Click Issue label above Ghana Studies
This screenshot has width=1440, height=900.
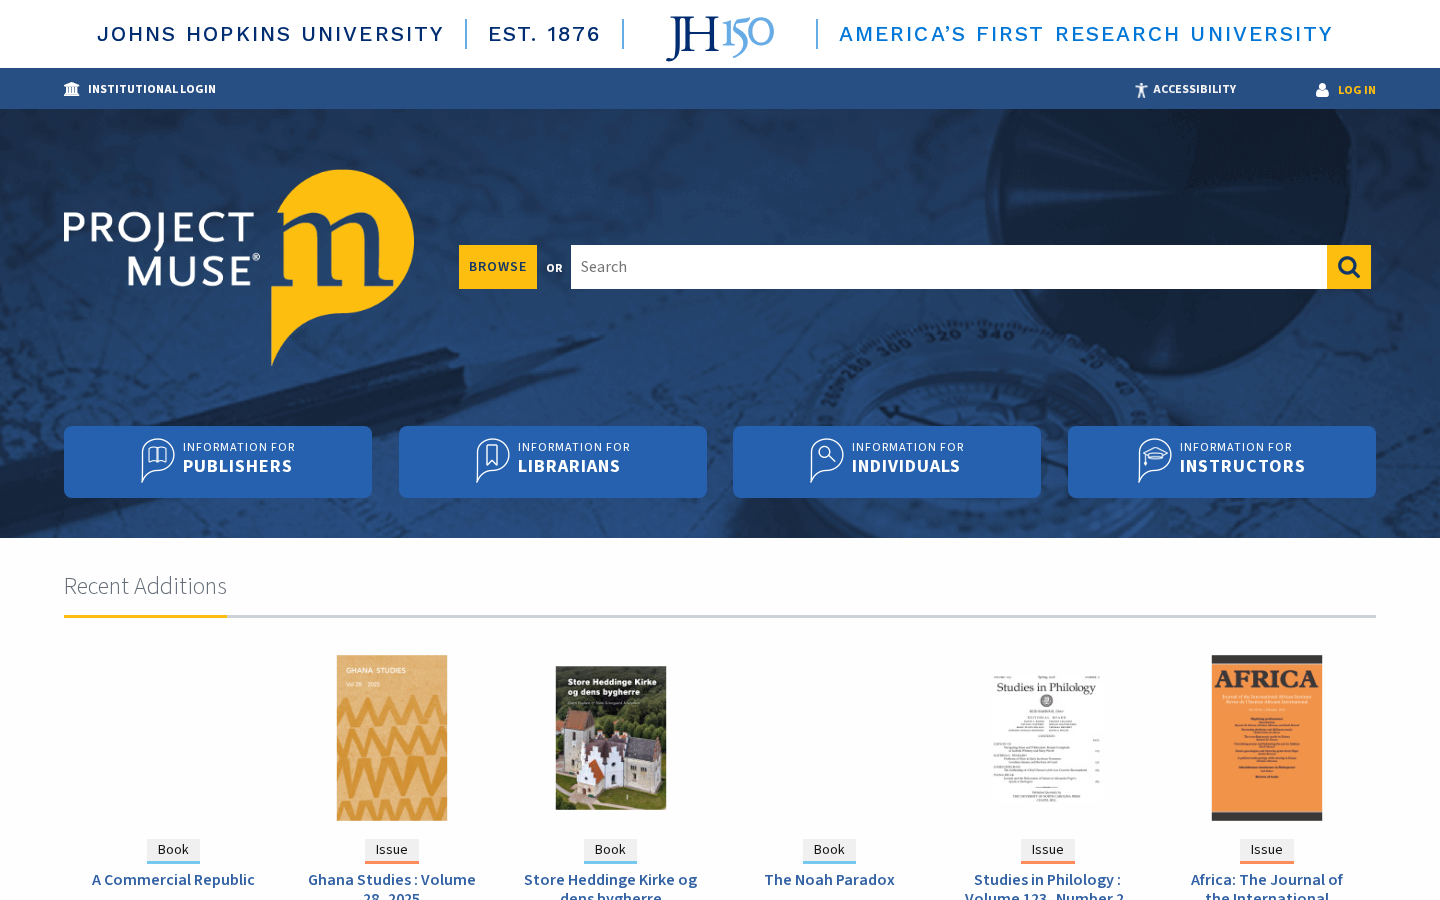coord(392,850)
